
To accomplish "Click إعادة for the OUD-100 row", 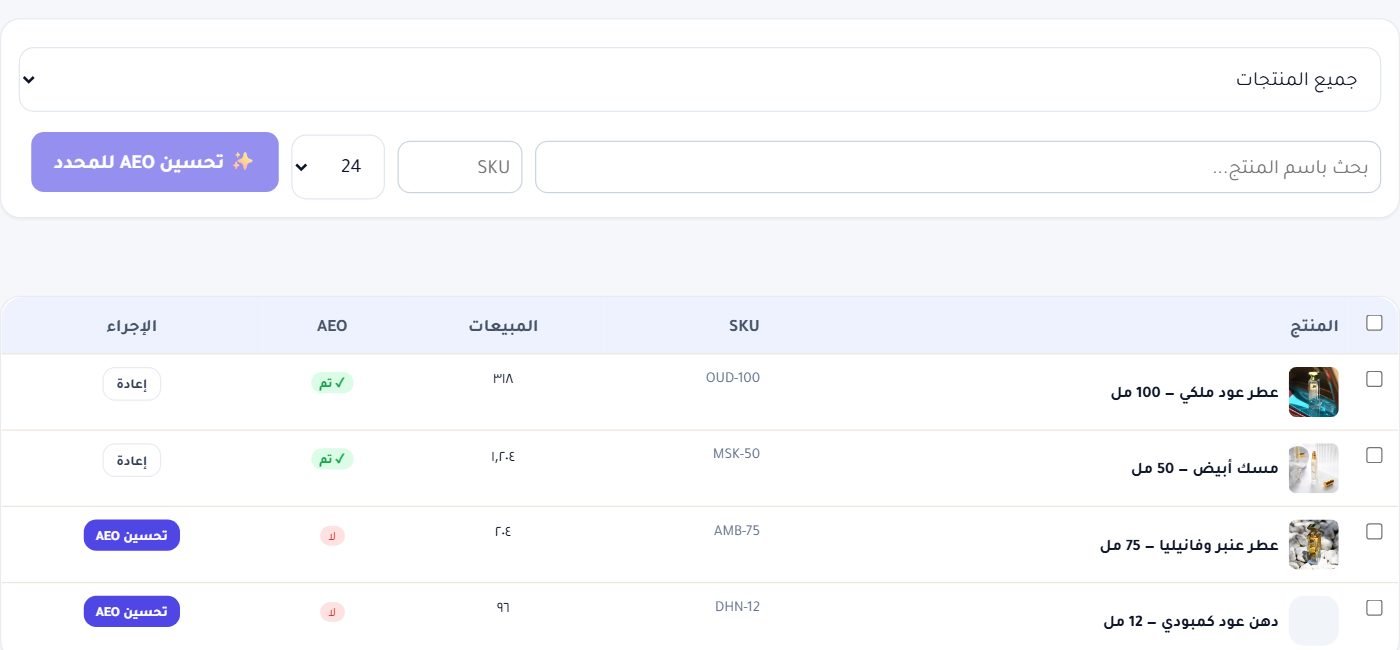I will 132,384.
